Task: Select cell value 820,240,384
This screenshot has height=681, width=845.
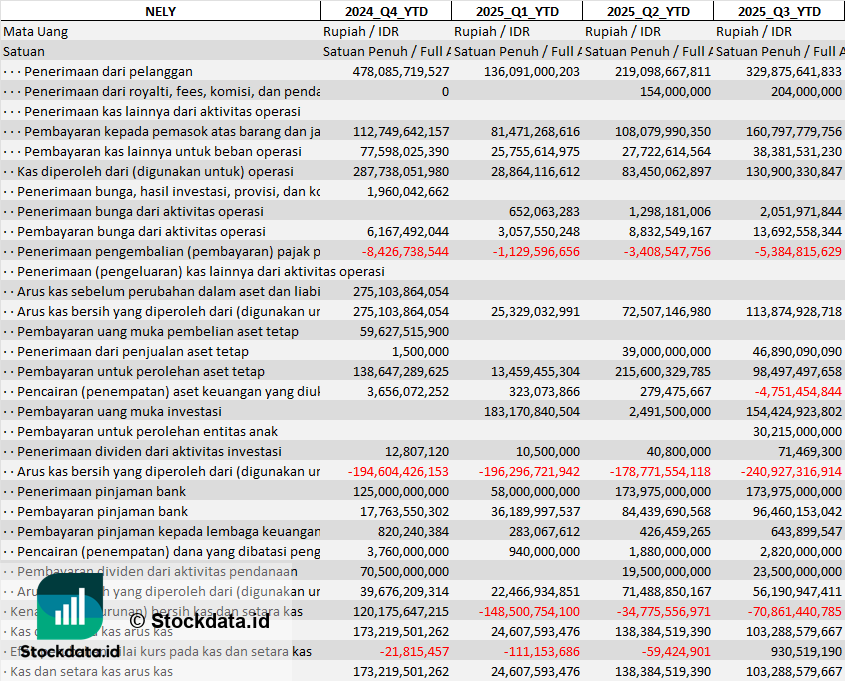Action: pos(413,530)
